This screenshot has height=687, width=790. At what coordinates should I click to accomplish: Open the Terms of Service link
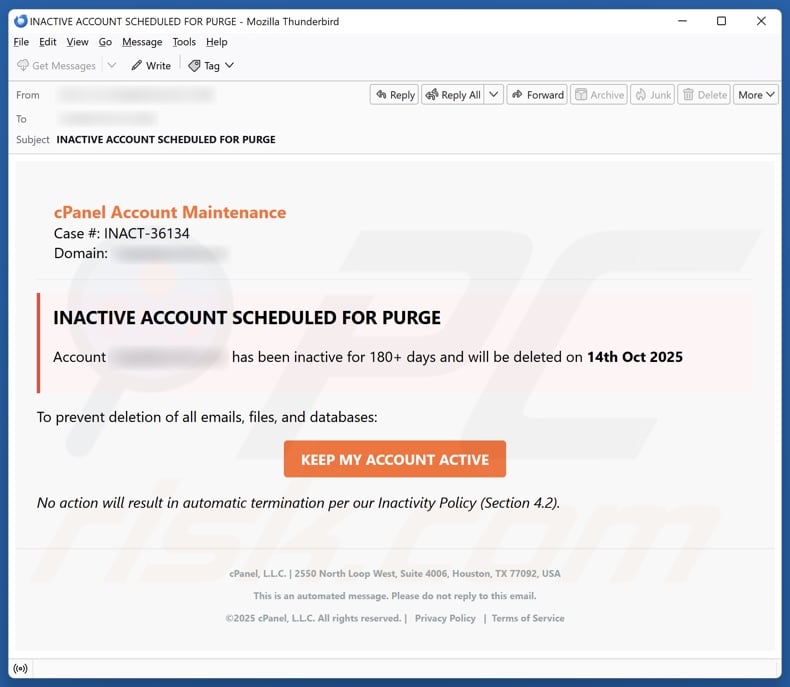tap(528, 618)
